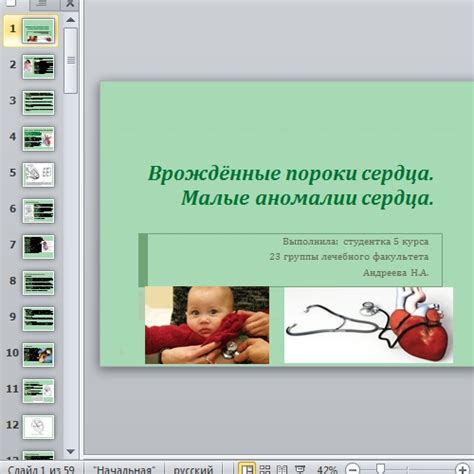Click the title 'Врождённые пороки сердца.'
Screen dimensions: 474x474
[x=291, y=174]
